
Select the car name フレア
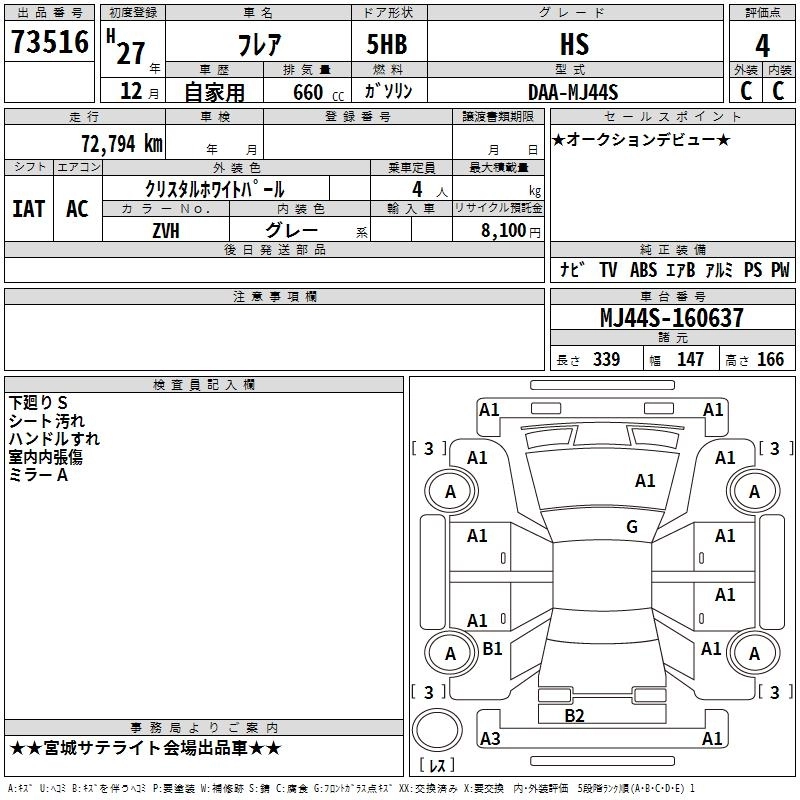259,44
